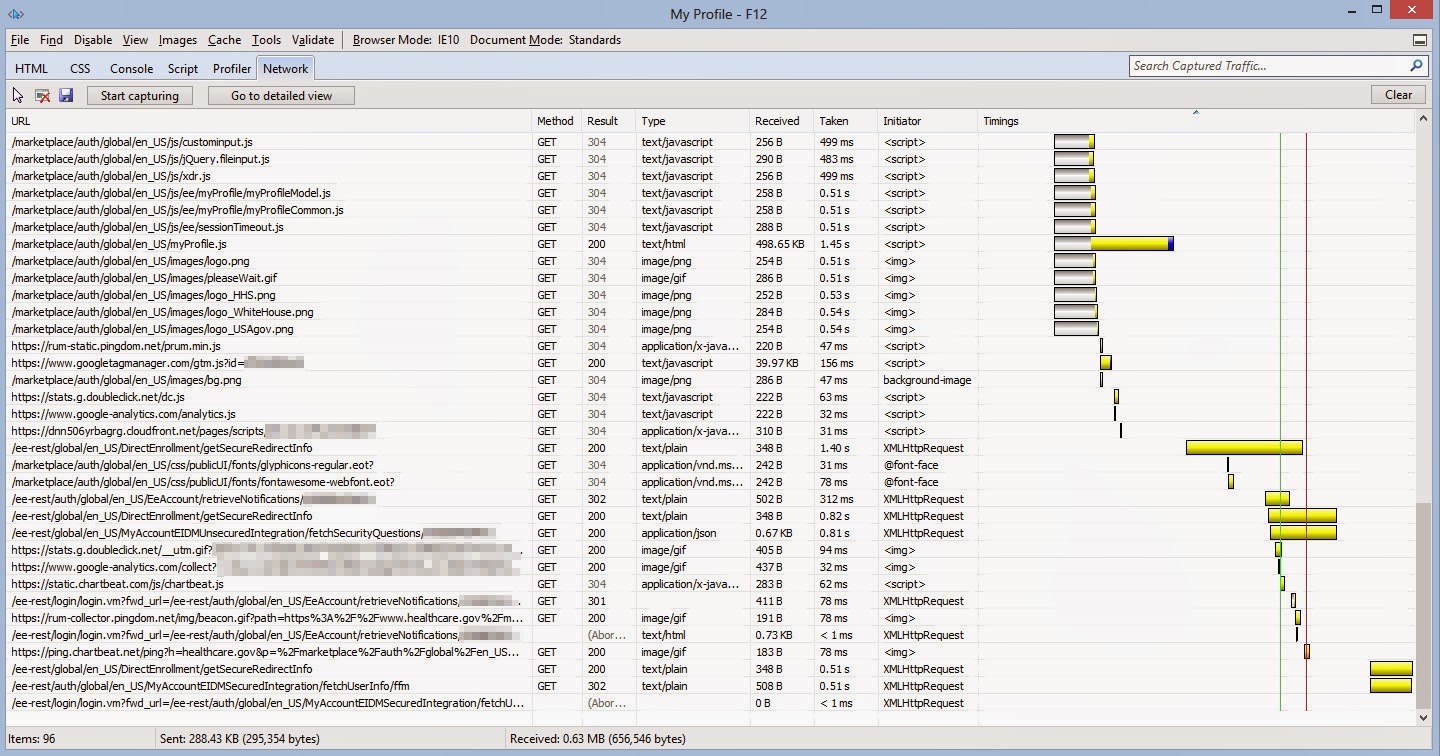1440x756 pixels.
Task: Open the View menu
Action: pyautogui.click(x=135, y=40)
